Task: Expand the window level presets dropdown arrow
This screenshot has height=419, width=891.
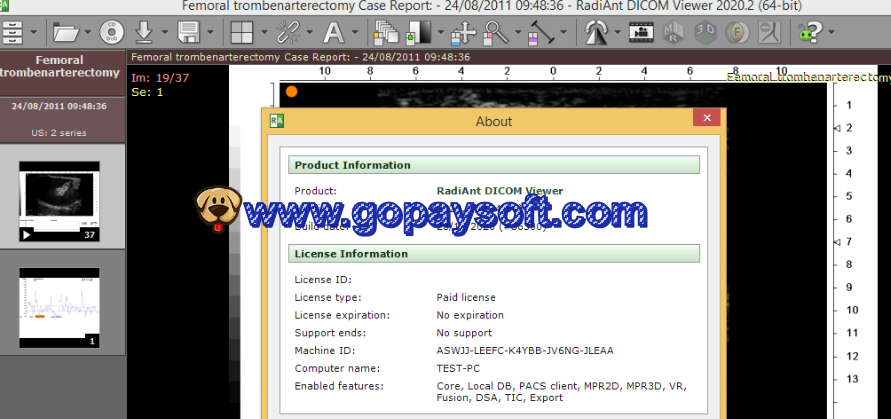Action: pyautogui.click(x=441, y=32)
